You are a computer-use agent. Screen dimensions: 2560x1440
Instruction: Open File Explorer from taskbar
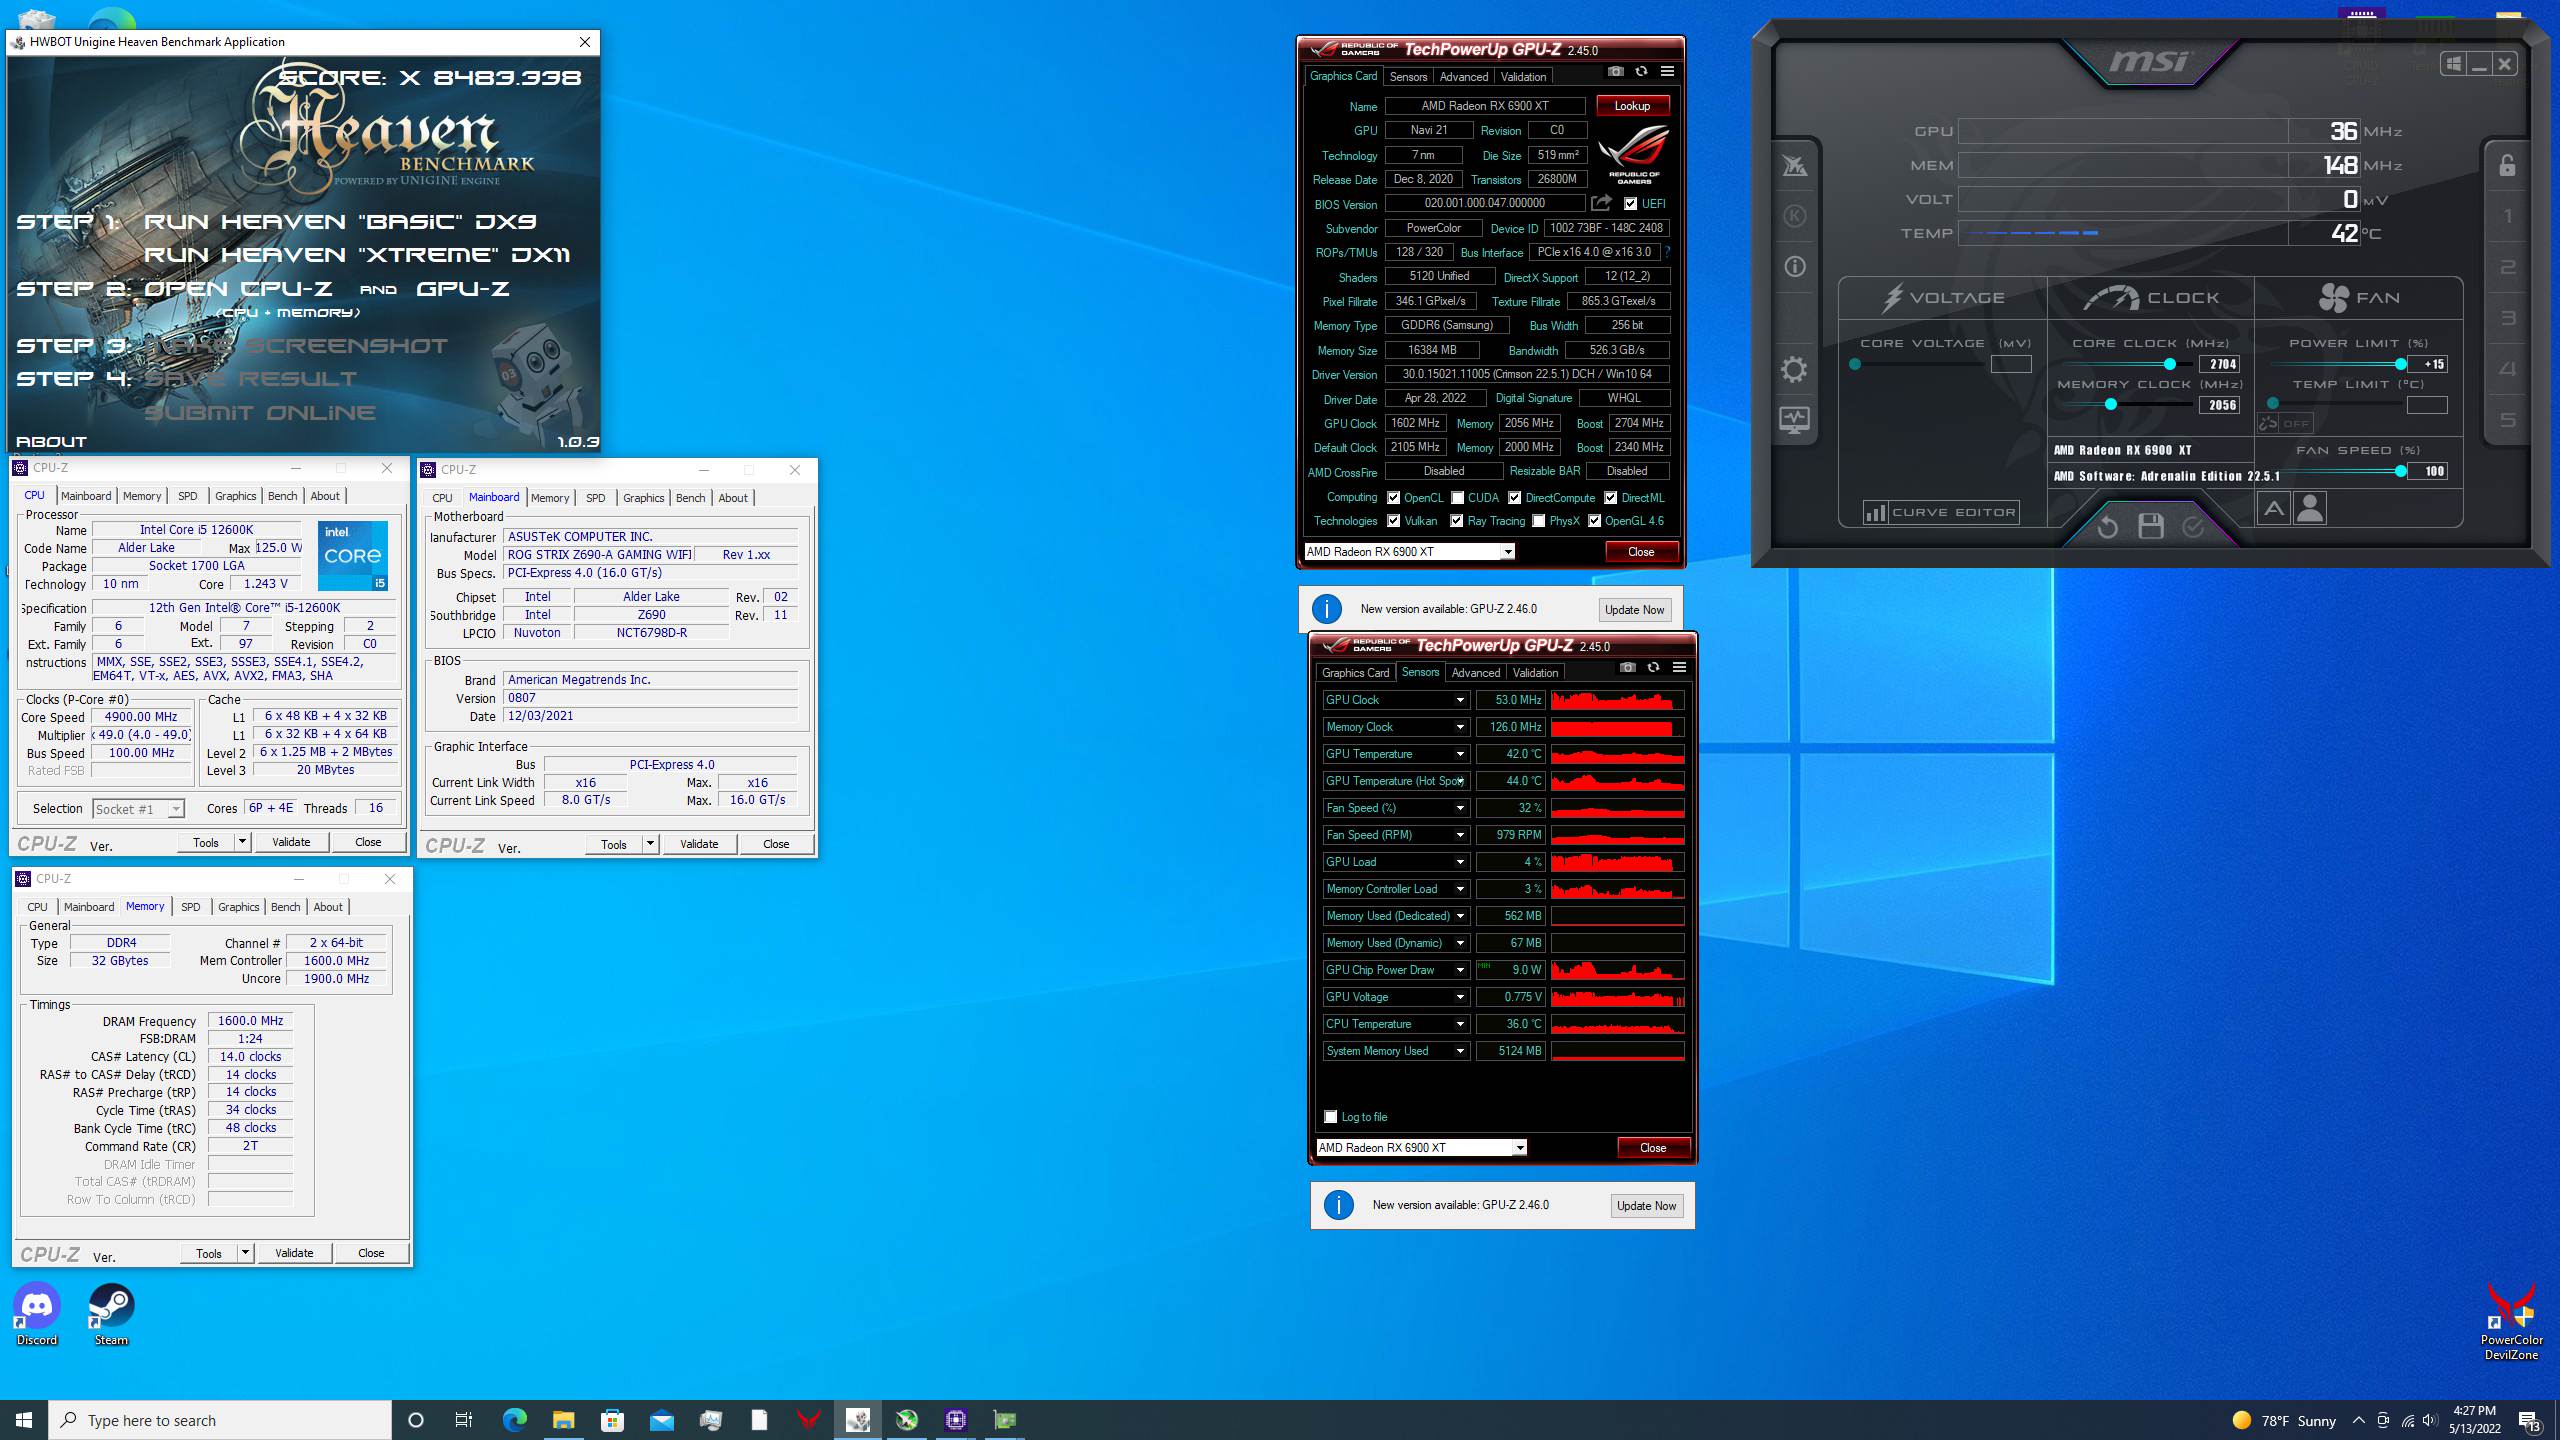(563, 1420)
